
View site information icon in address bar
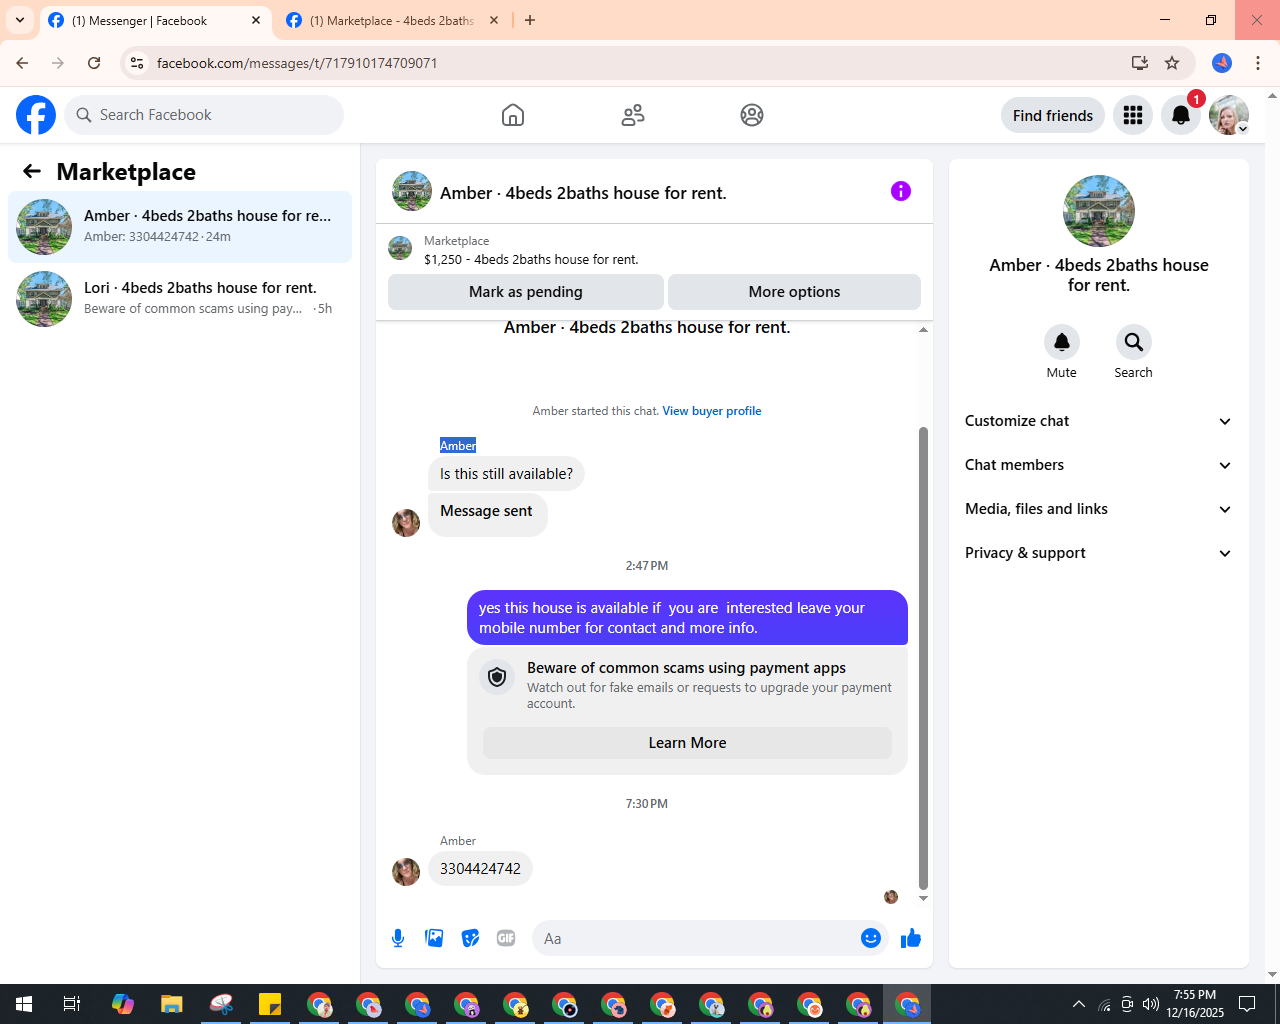point(137,63)
